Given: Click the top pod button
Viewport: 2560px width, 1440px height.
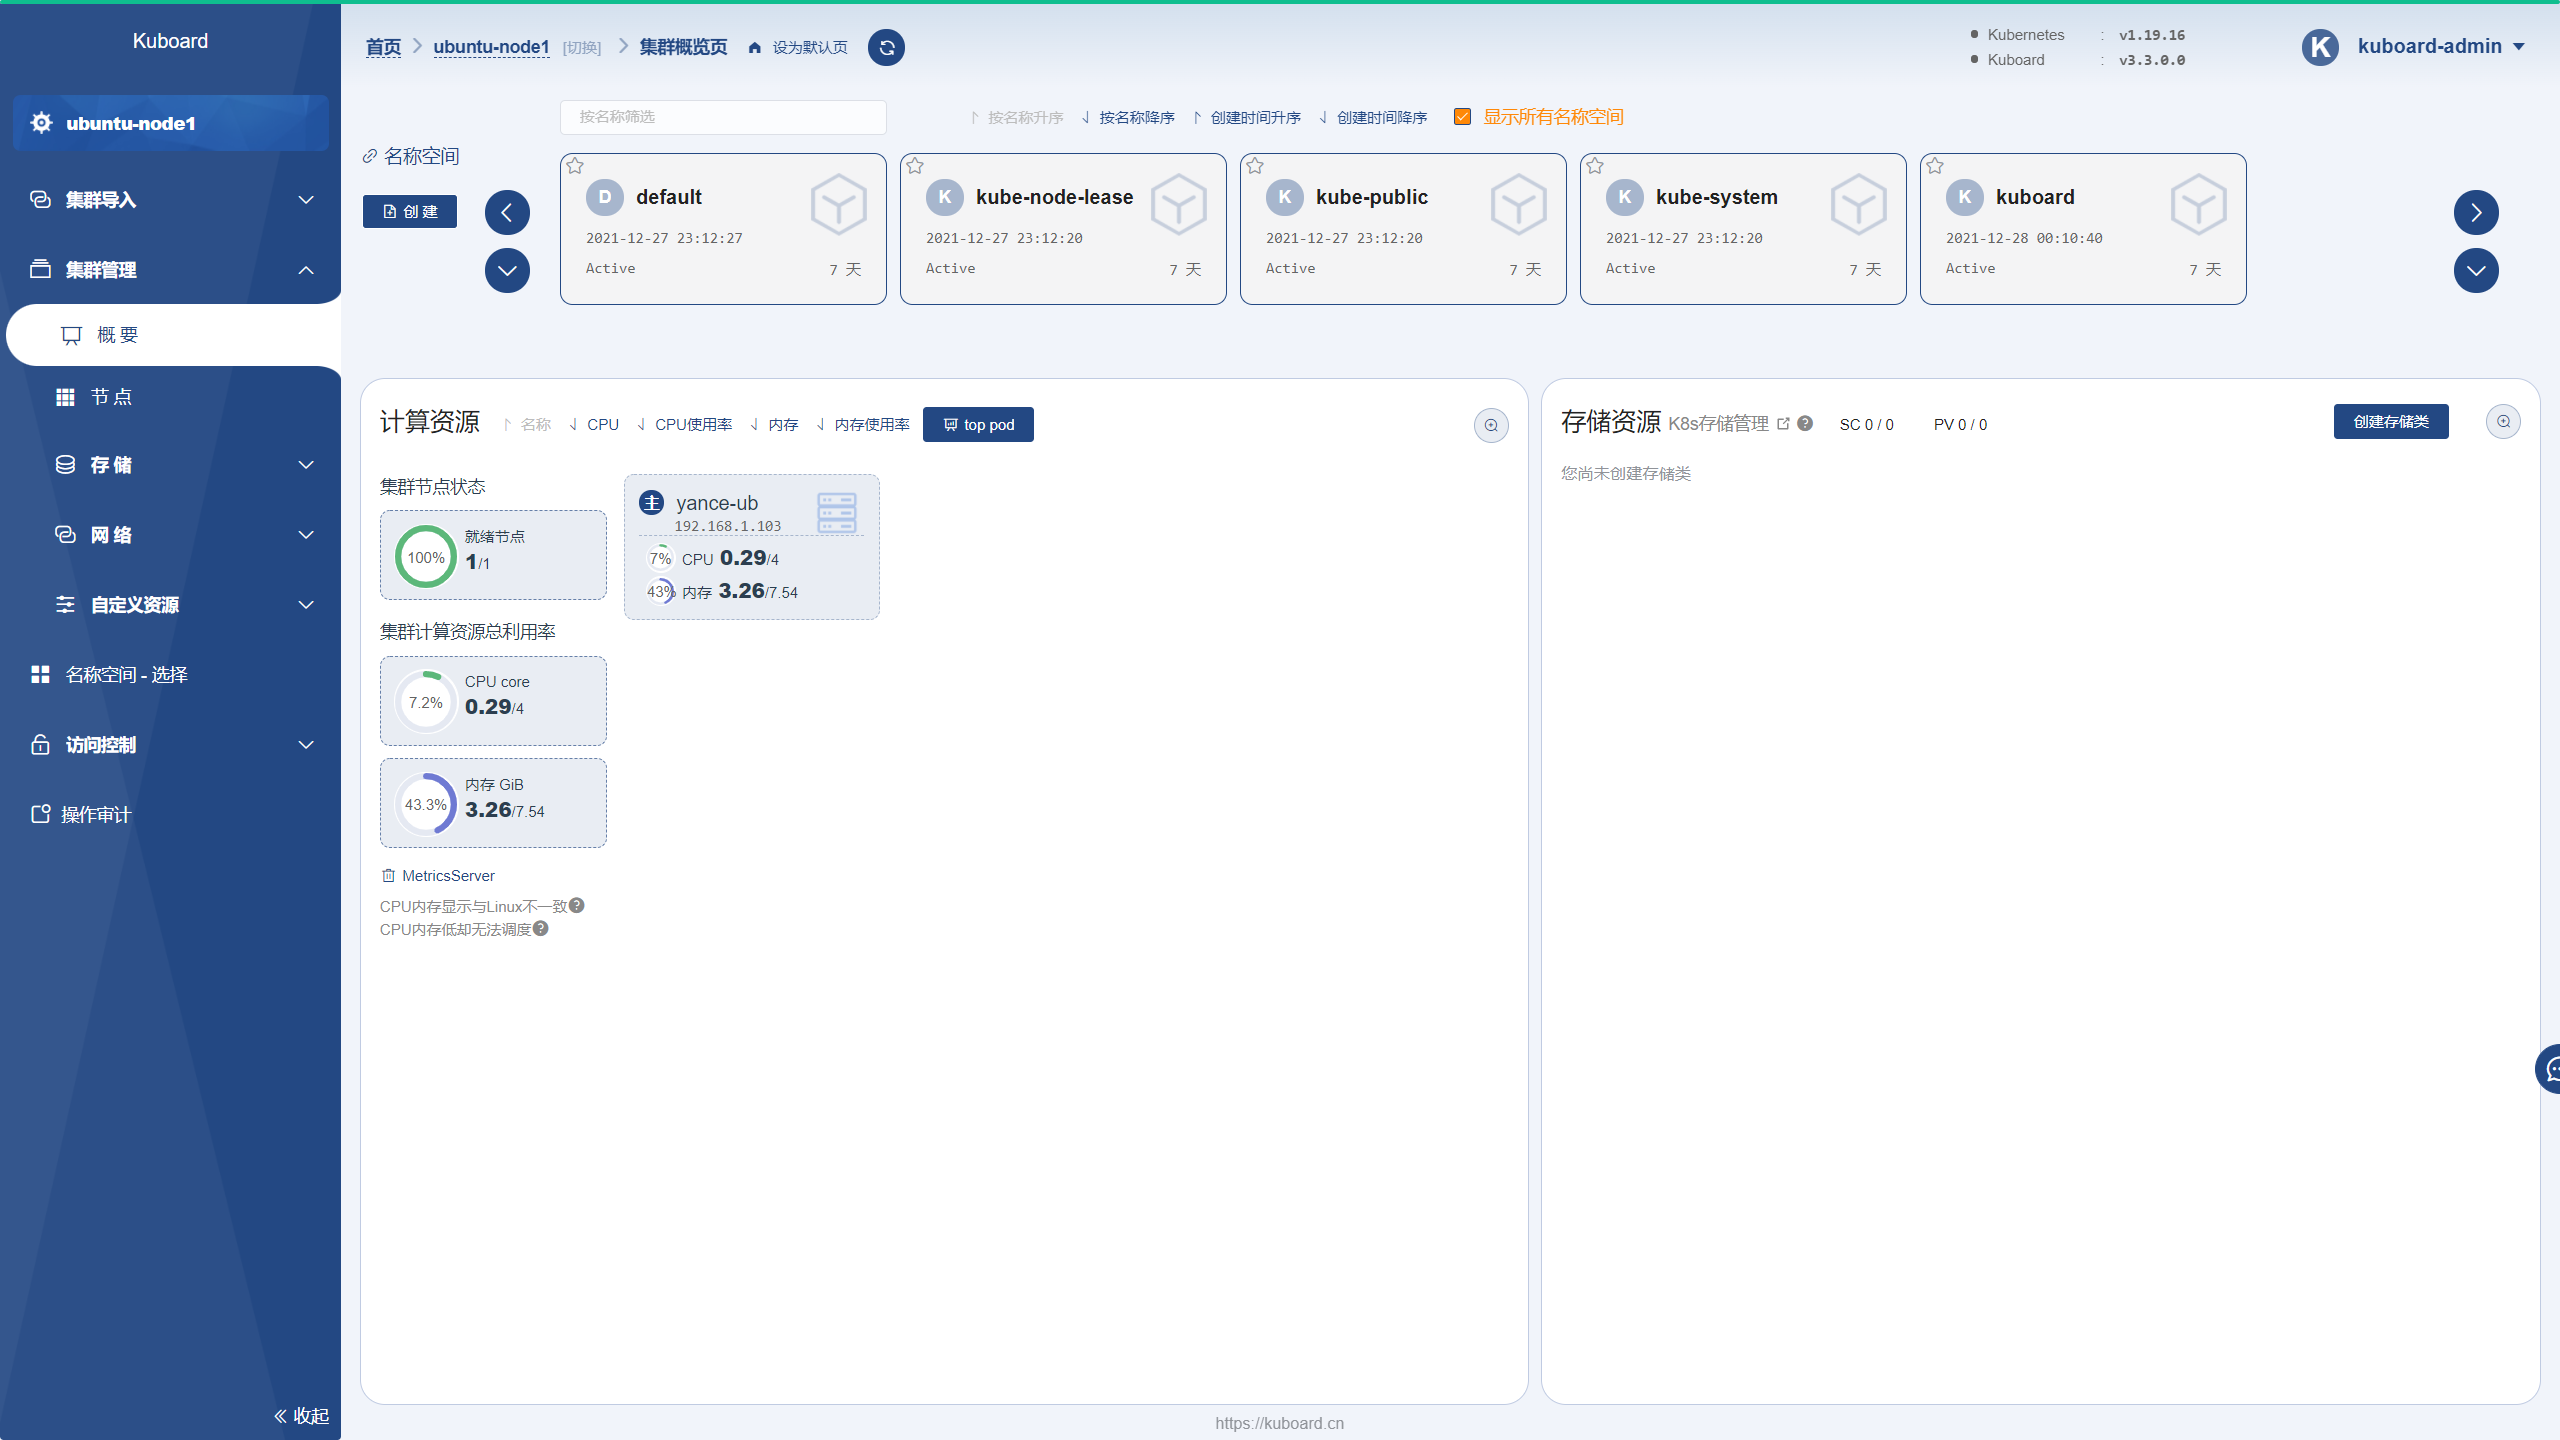Looking at the screenshot, I should [x=978, y=424].
